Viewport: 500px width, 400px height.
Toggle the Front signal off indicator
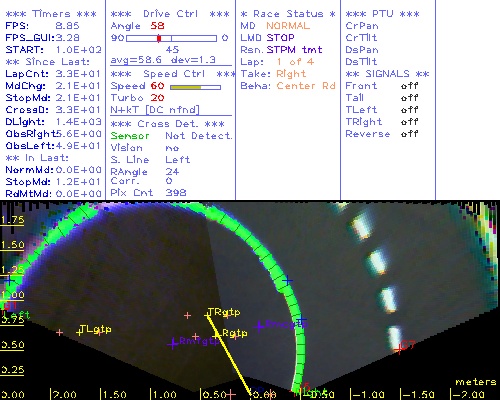coord(410,86)
